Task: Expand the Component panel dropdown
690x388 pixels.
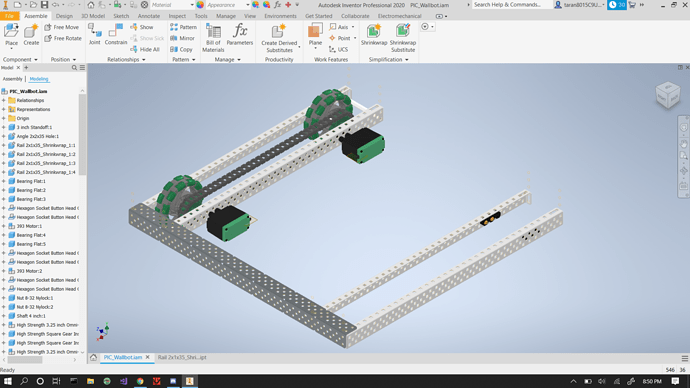Action: point(36,60)
